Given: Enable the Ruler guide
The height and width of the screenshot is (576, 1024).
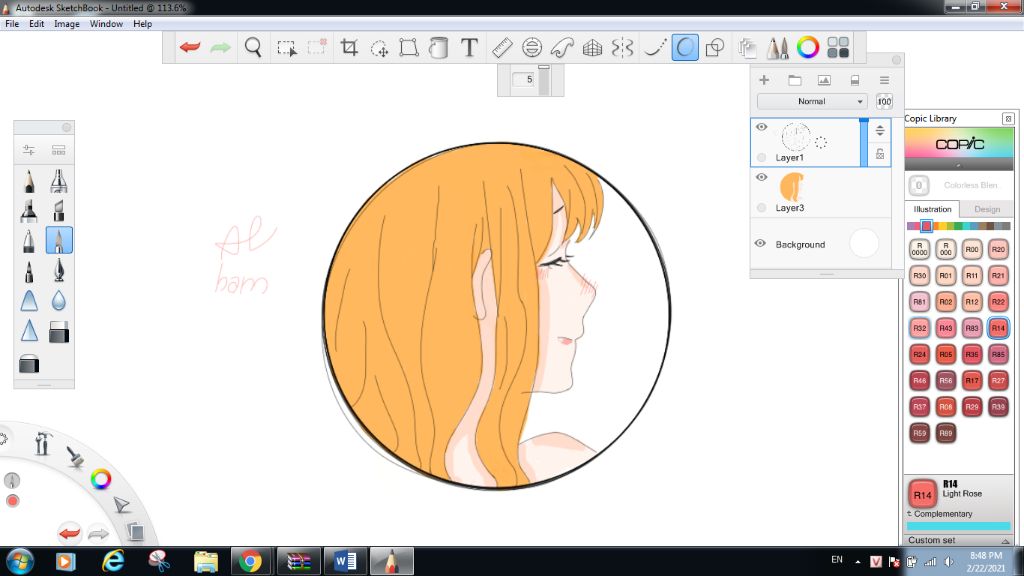Looking at the screenshot, I should coord(502,48).
